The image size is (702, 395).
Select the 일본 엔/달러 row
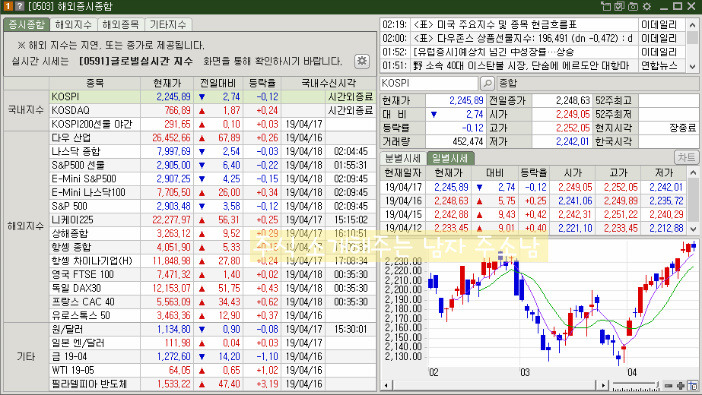coord(212,343)
